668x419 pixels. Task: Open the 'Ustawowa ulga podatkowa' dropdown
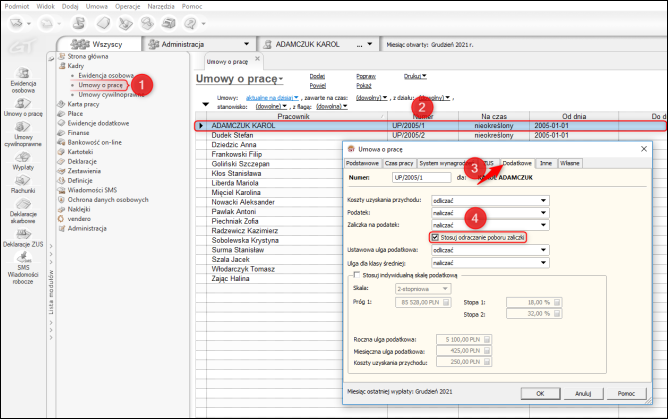click(x=543, y=250)
